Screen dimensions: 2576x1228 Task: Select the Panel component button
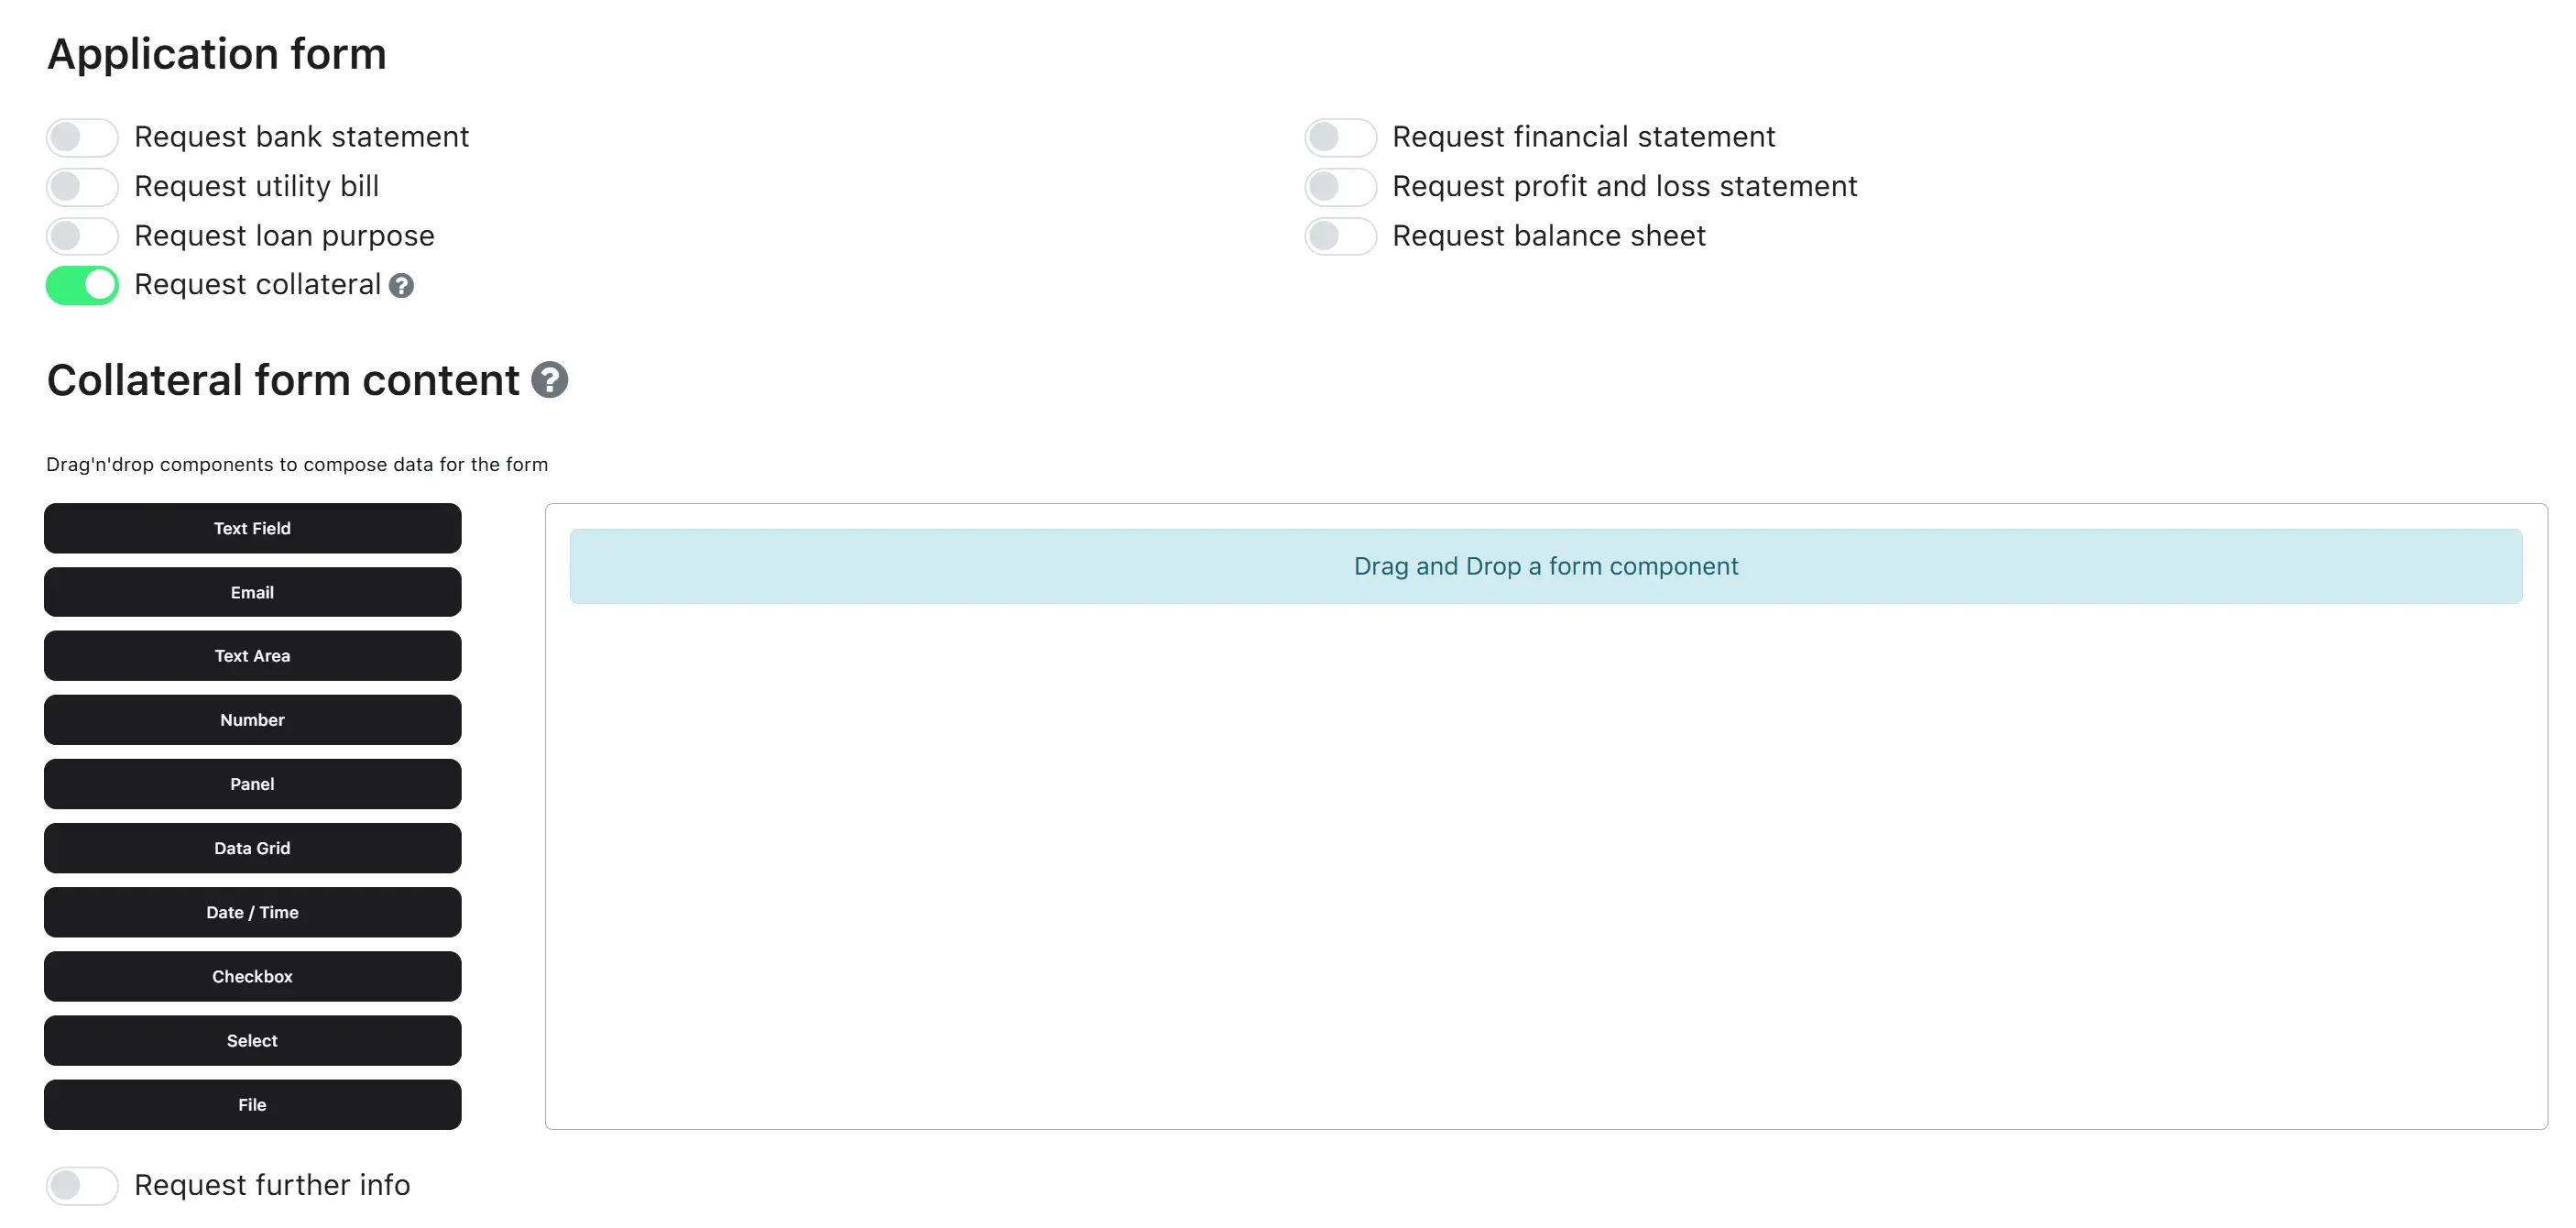tap(252, 784)
